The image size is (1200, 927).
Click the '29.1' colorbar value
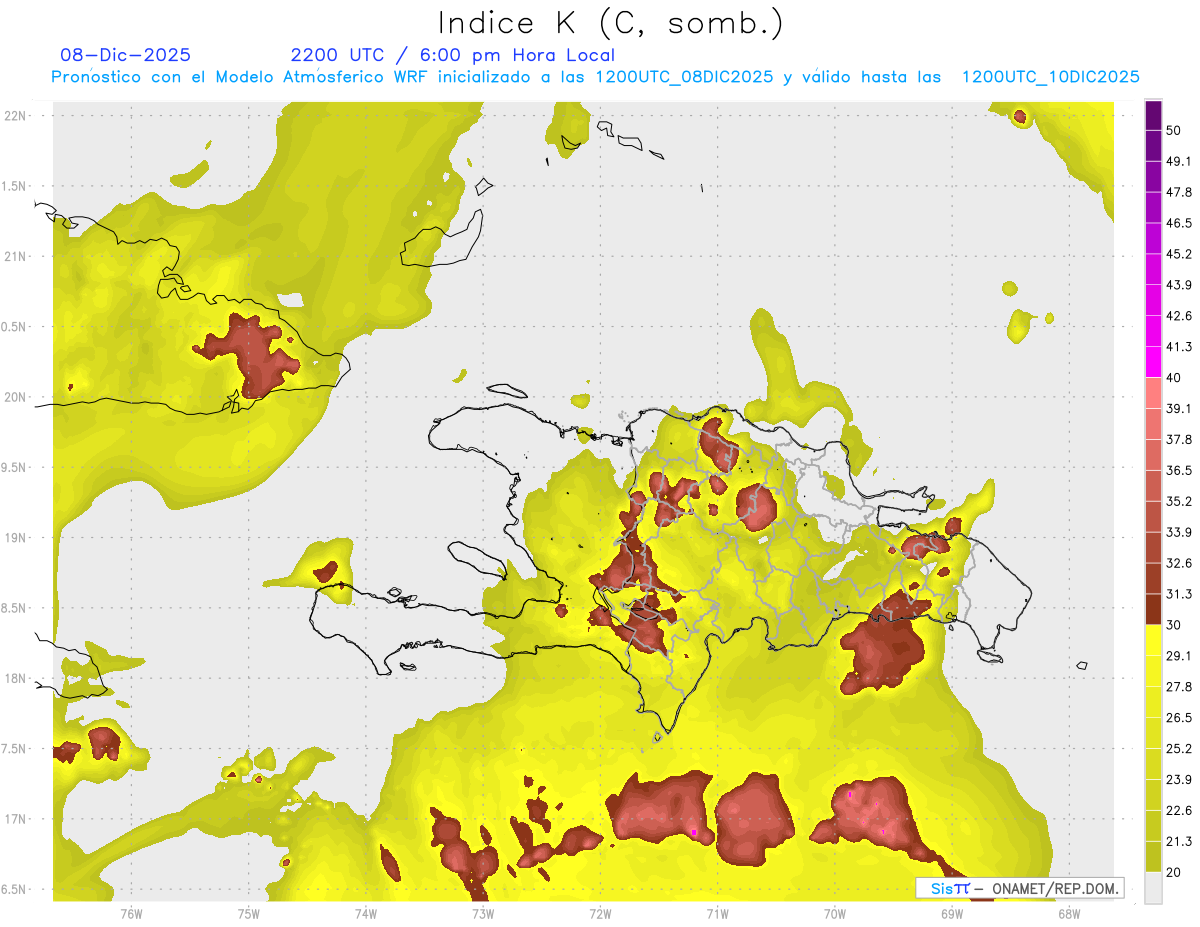[1178, 656]
